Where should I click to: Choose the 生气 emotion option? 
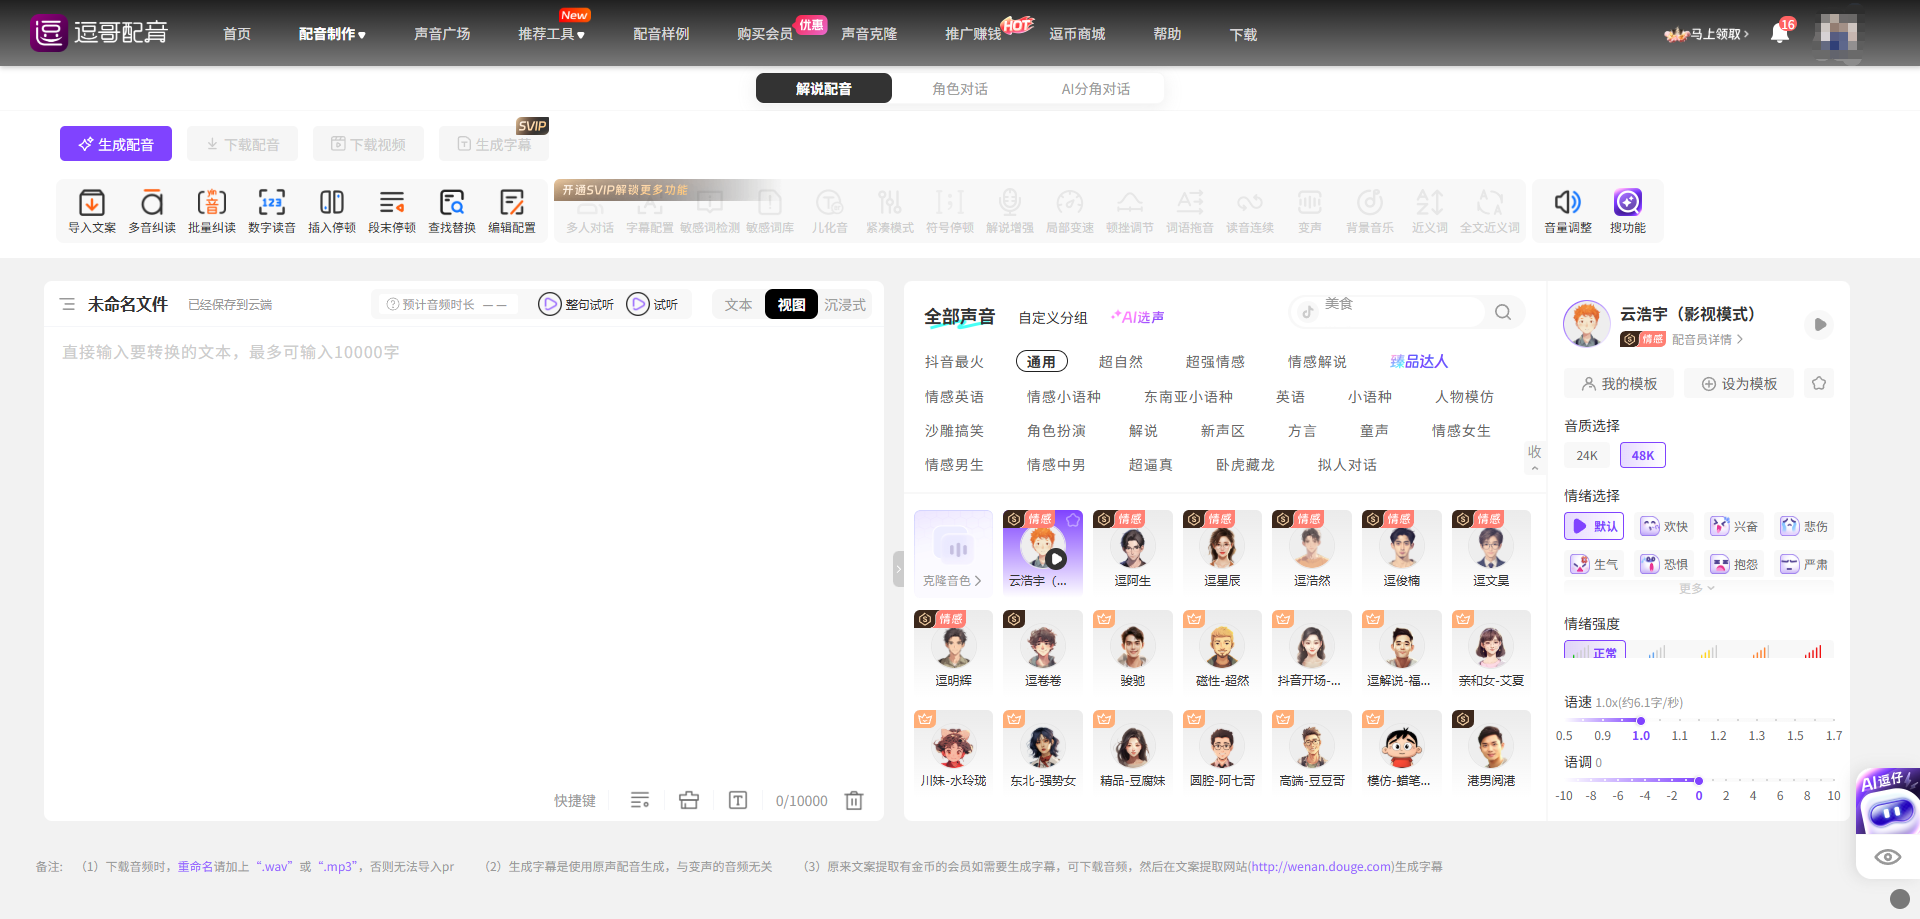(1594, 564)
